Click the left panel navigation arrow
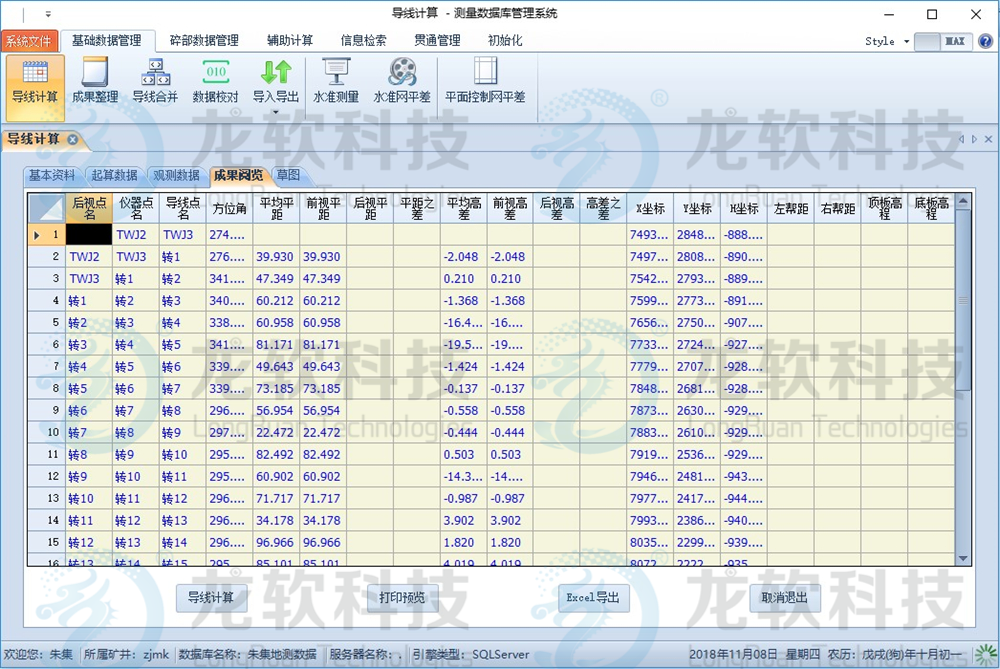Viewport: 1000px width, 669px height. coord(962,139)
